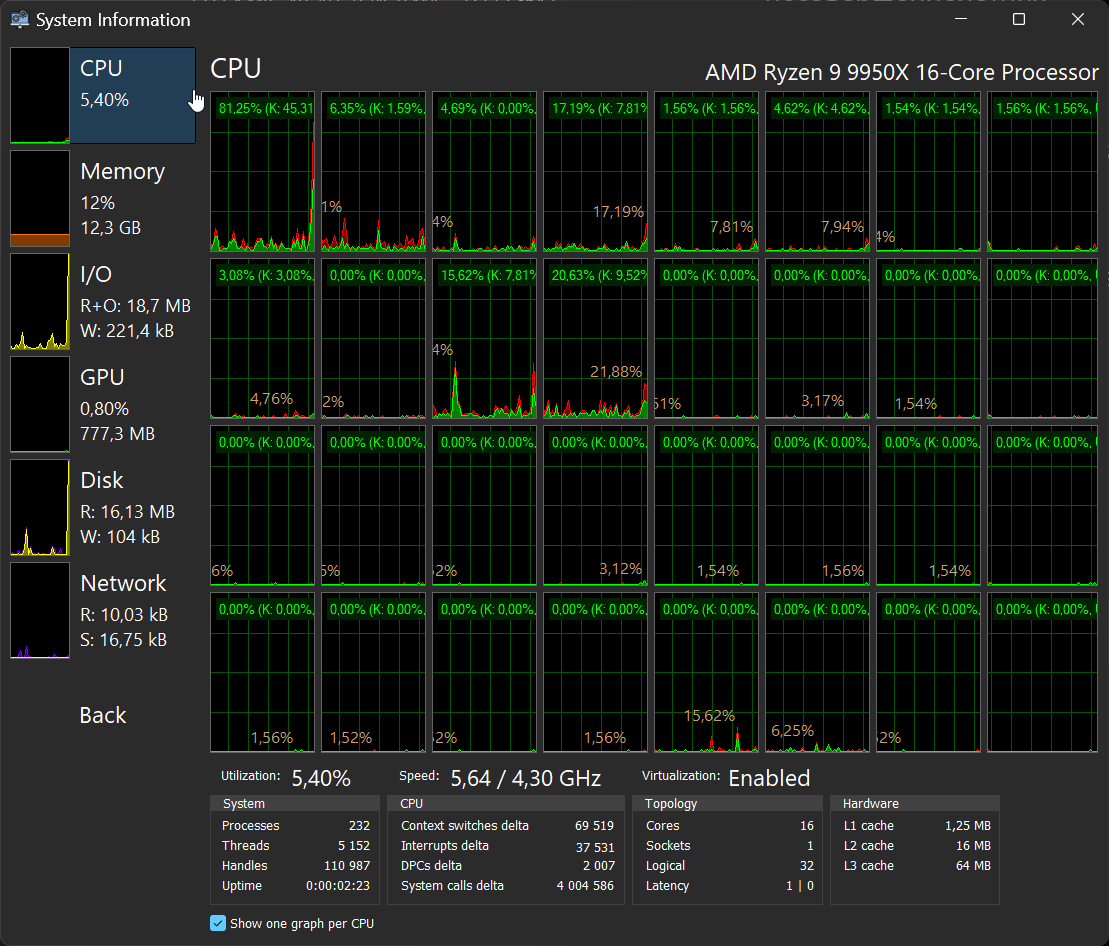
Task: Maximize the System Information window
Action: pyautogui.click(x=1019, y=19)
